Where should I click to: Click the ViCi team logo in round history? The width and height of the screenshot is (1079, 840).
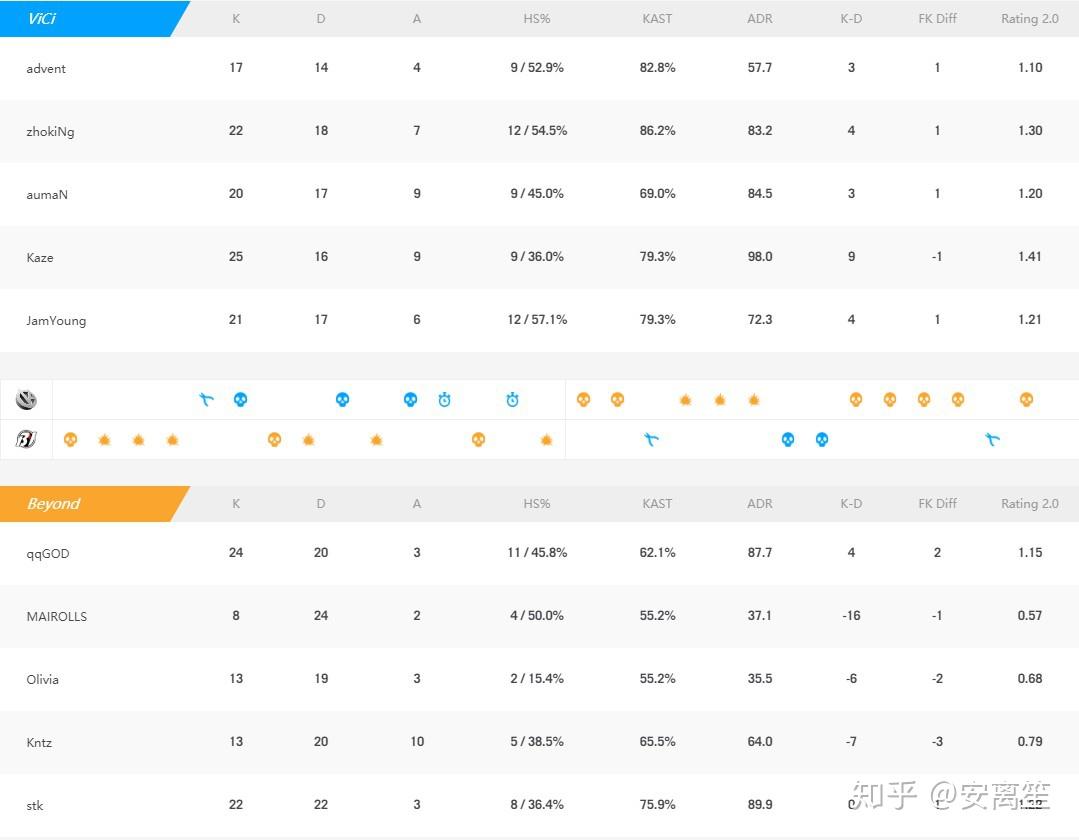point(26,400)
